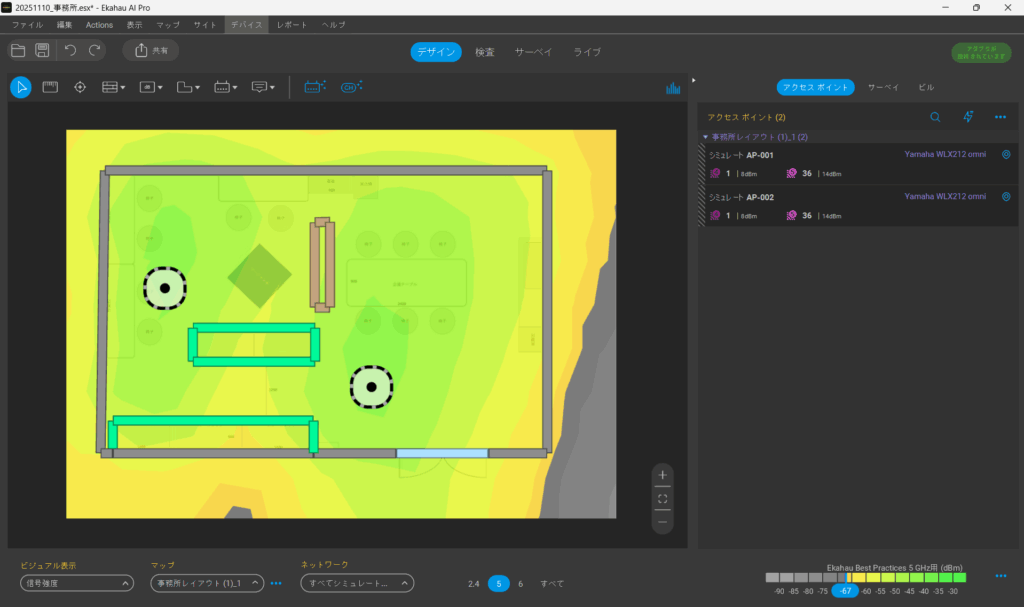Open the project folder icon
Screen dimensions: 1024x607
pos(18,50)
